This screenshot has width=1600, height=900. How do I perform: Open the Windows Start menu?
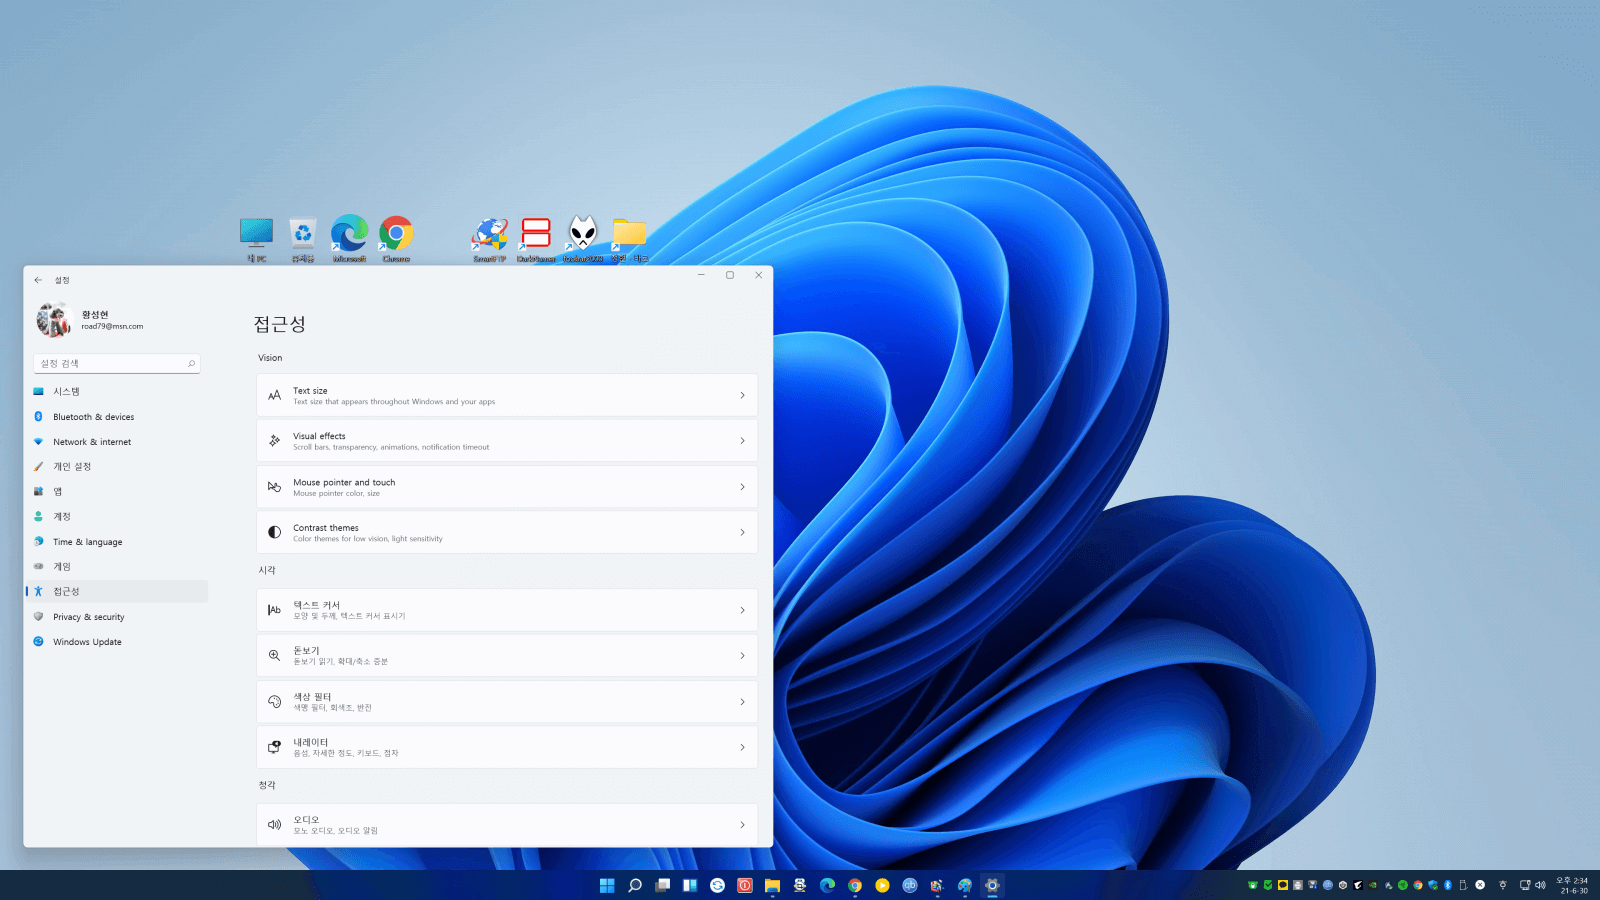(x=607, y=885)
